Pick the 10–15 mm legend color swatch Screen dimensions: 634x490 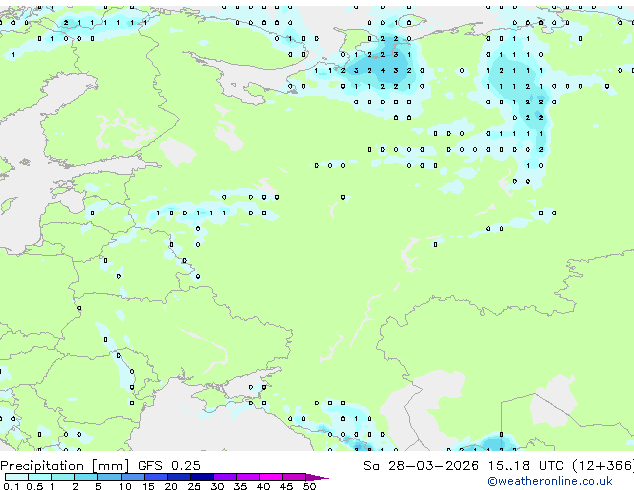(x=132, y=477)
